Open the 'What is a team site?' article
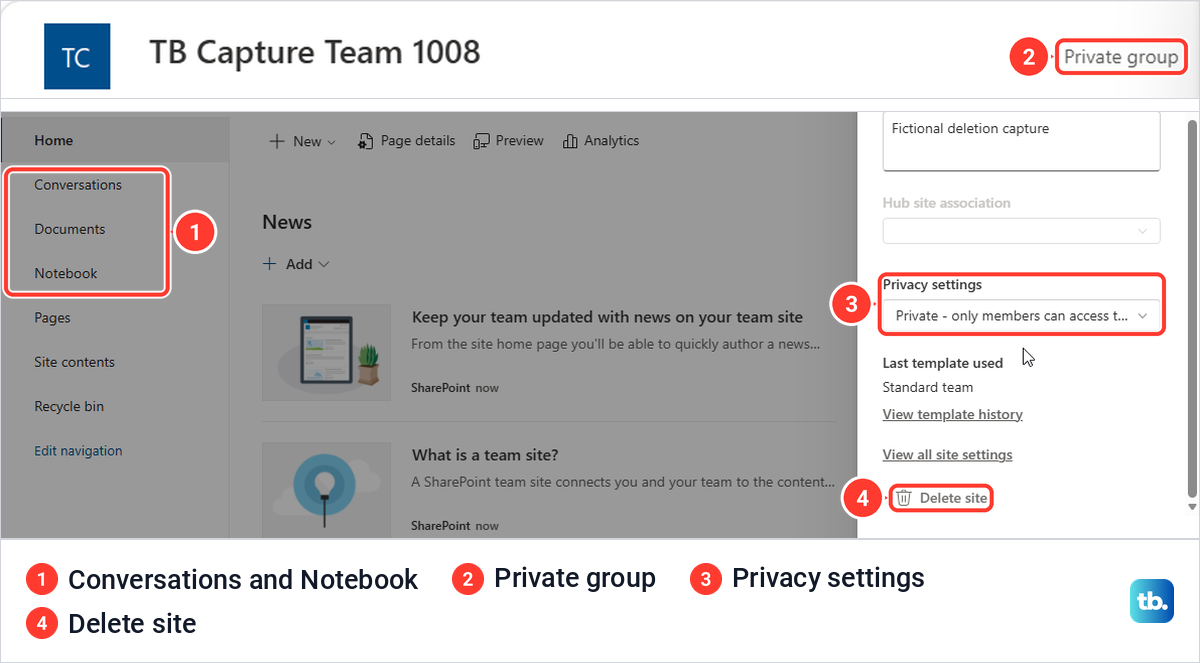This screenshot has width=1200, height=663. point(485,455)
